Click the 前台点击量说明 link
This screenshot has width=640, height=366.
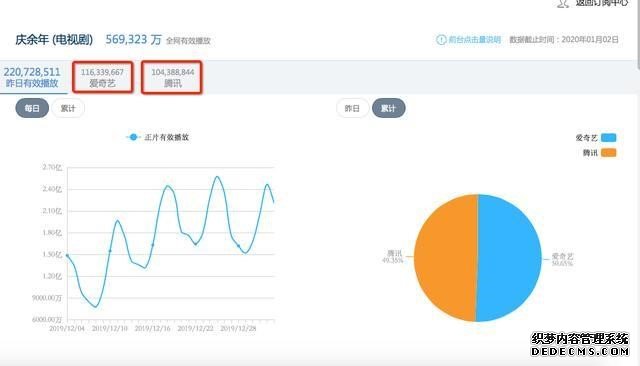(x=475, y=40)
